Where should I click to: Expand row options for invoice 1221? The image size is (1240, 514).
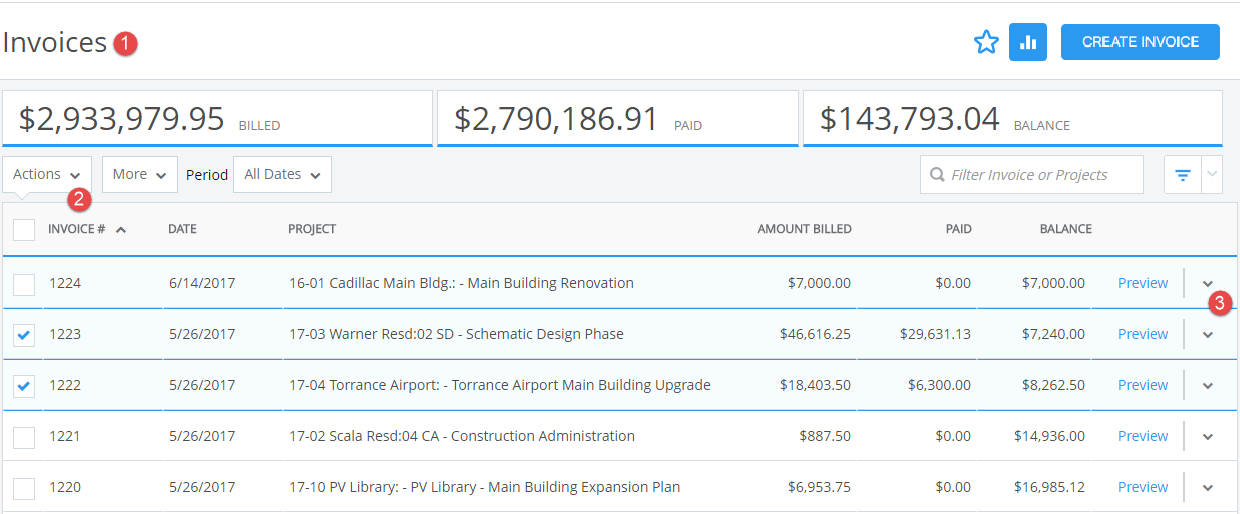1208,437
